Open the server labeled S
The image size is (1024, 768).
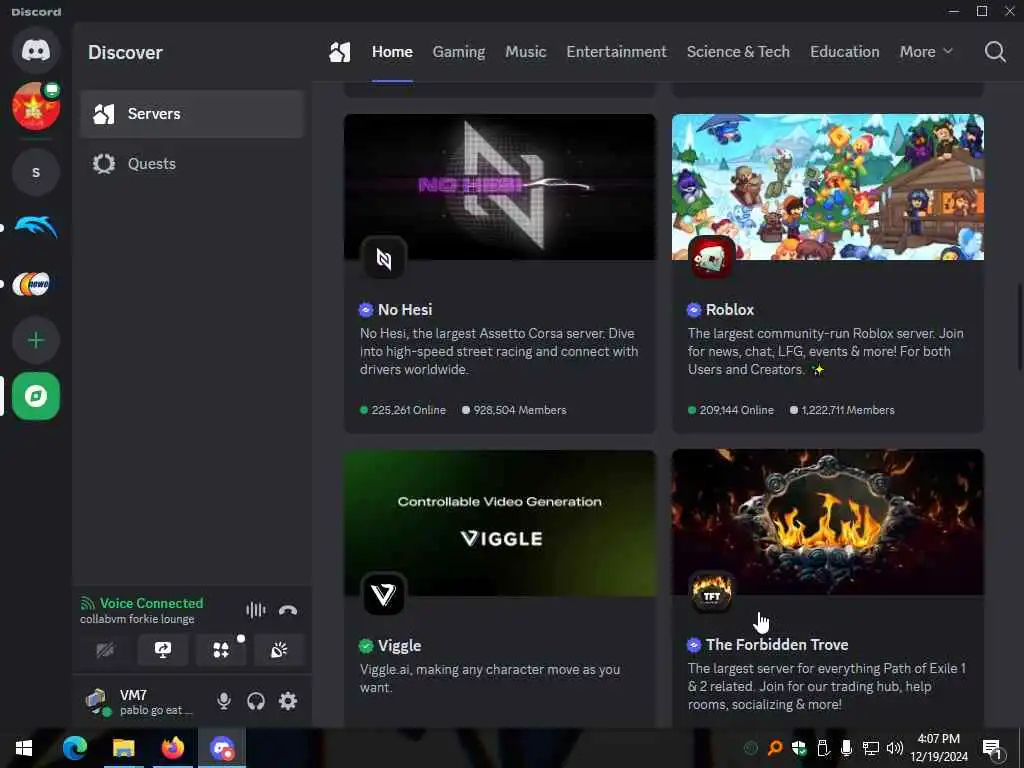[x=36, y=172]
